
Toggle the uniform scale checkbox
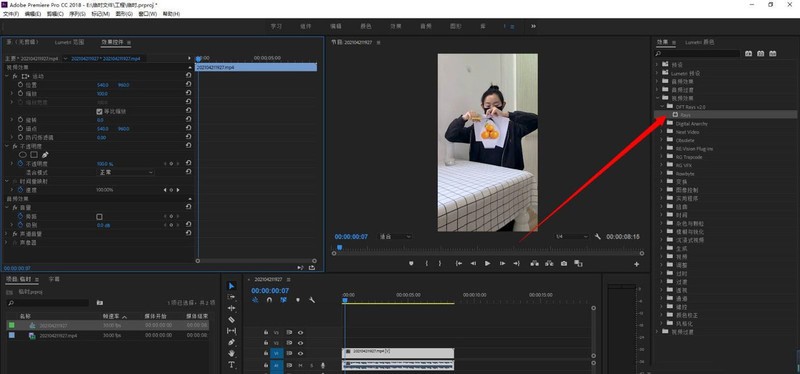pos(99,111)
